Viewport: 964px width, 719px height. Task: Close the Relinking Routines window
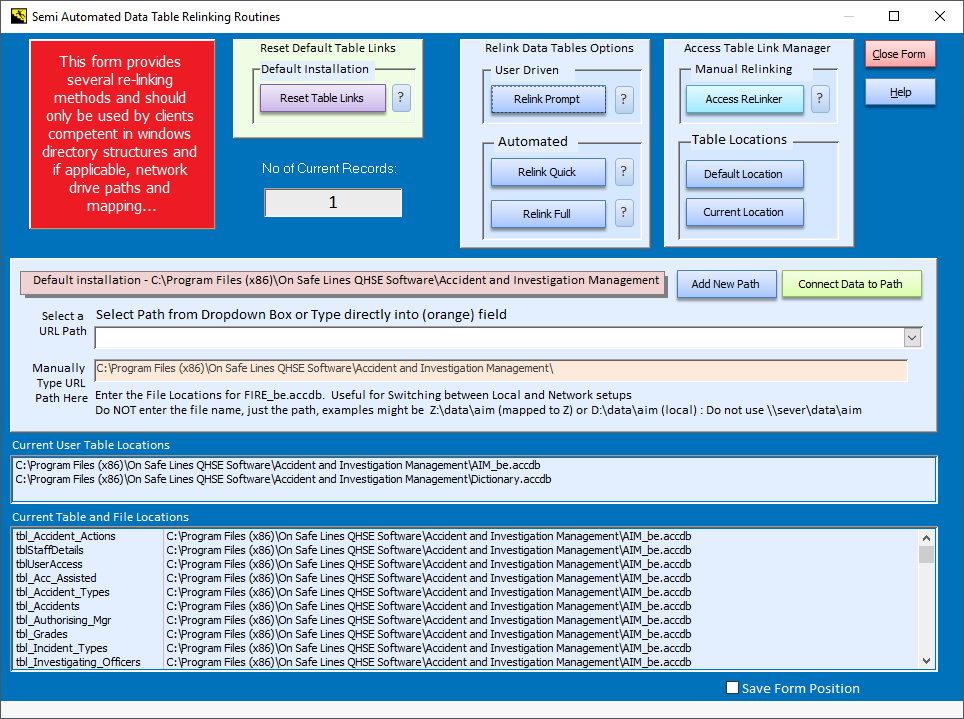click(x=940, y=17)
